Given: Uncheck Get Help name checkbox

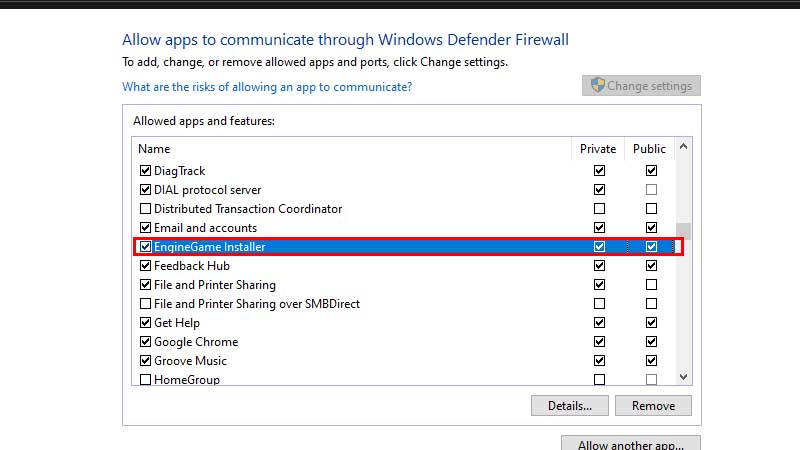Looking at the screenshot, I should click(145, 322).
